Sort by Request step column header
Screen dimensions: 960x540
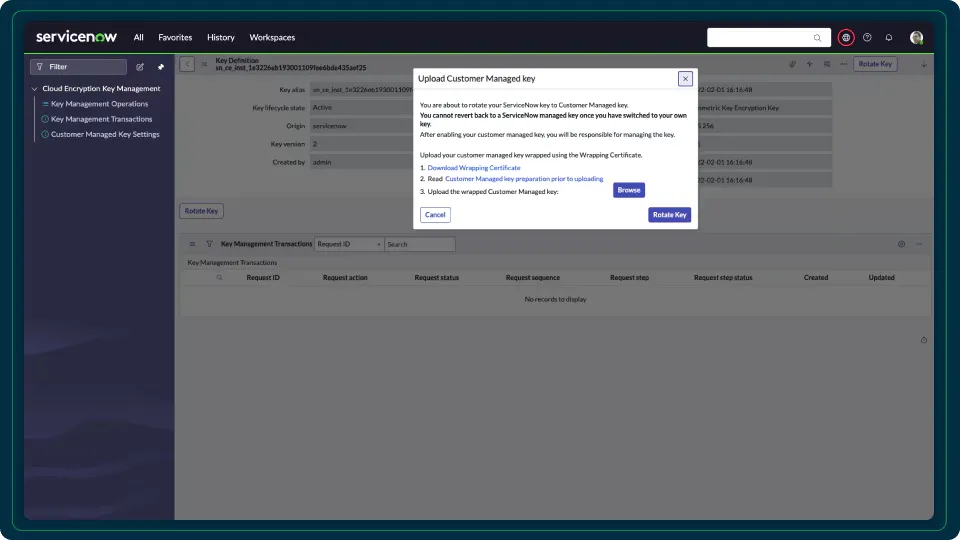pyautogui.click(x=629, y=277)
